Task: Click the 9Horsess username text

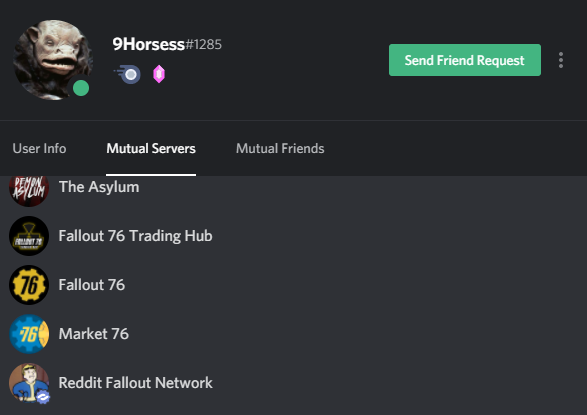Action: pyautogui.click(x=149, y=44)
